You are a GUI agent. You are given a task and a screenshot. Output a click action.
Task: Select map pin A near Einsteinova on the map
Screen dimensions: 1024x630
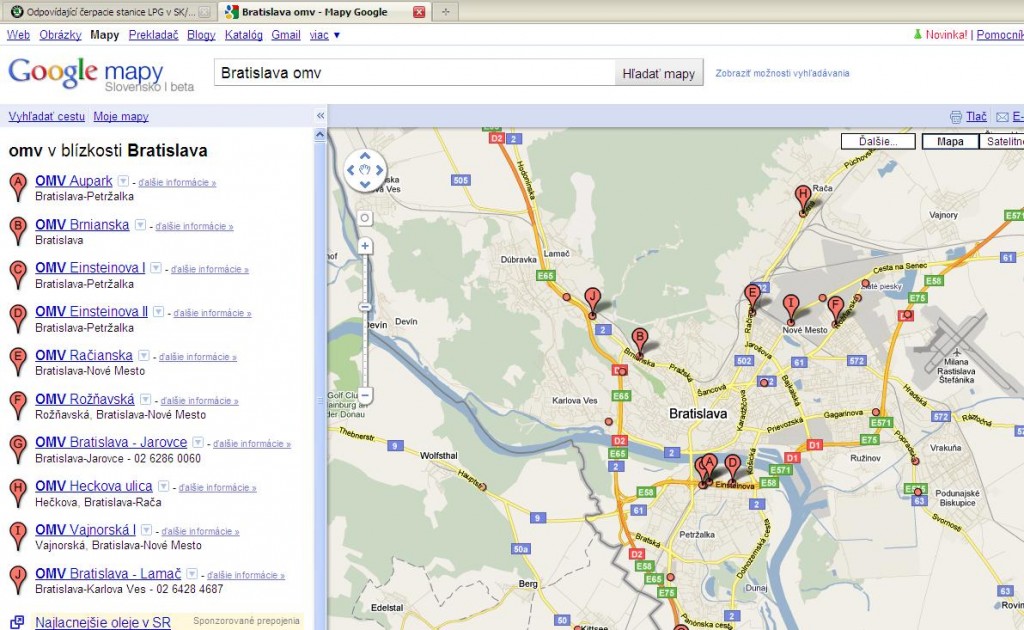[x=709, y=467]
